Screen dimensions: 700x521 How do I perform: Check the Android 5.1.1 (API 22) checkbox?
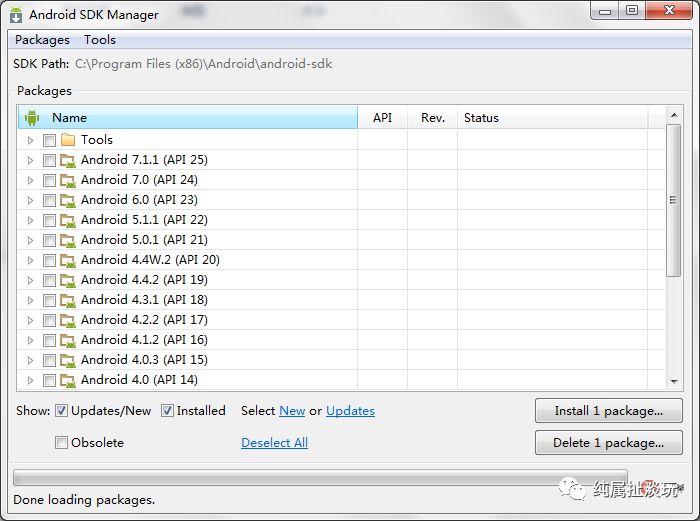tap(49, 220)
